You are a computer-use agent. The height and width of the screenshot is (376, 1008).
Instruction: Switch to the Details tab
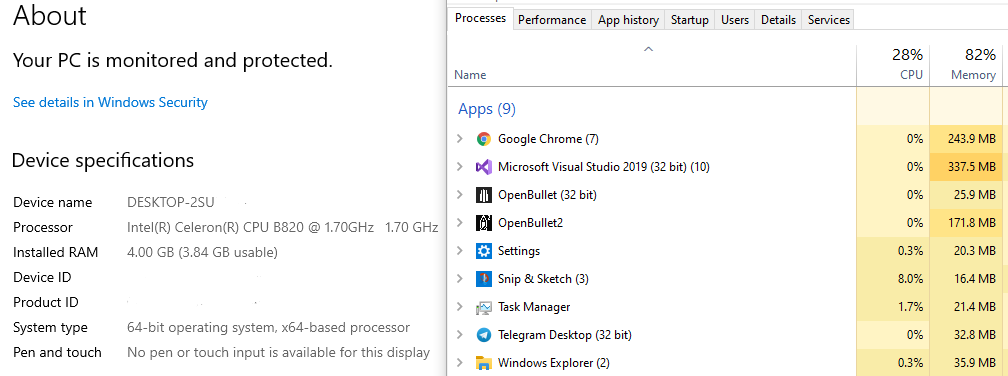(x=778, y=20)
